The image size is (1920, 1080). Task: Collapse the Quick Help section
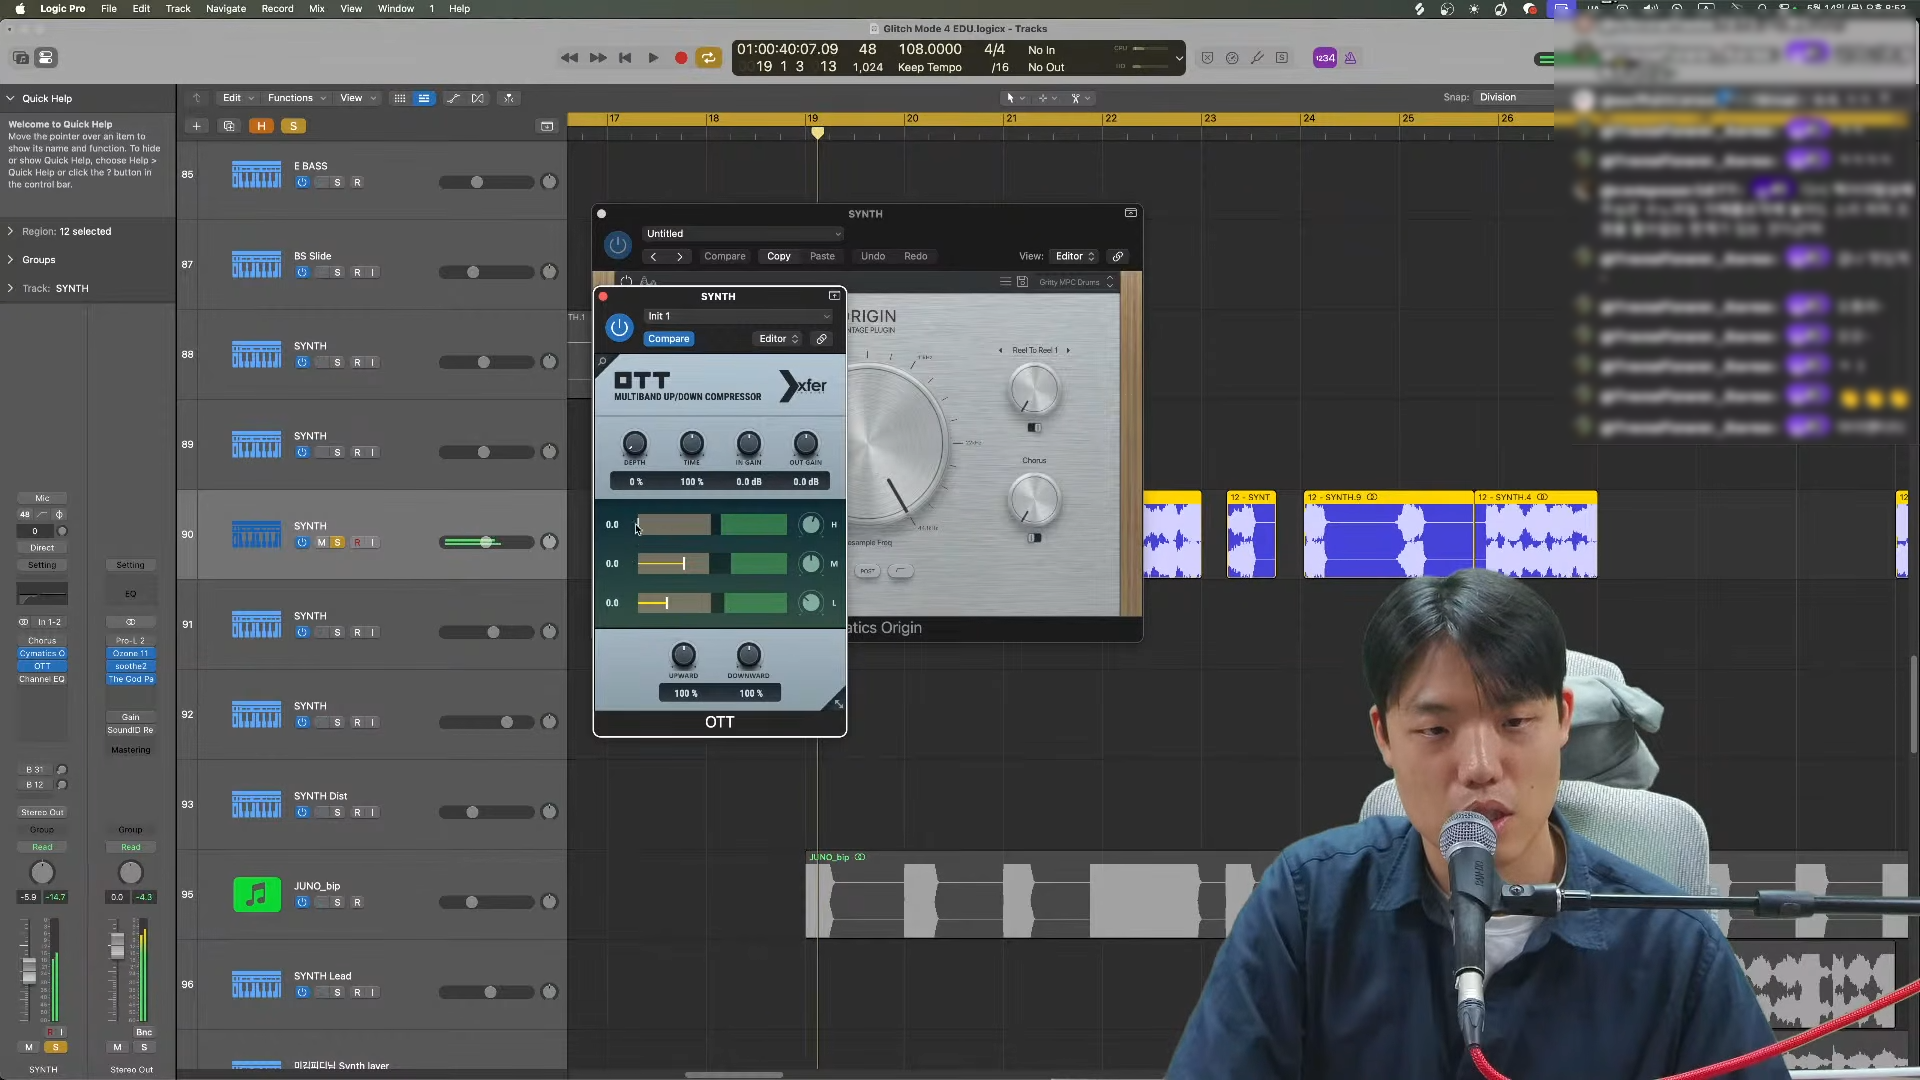(10, 98)
